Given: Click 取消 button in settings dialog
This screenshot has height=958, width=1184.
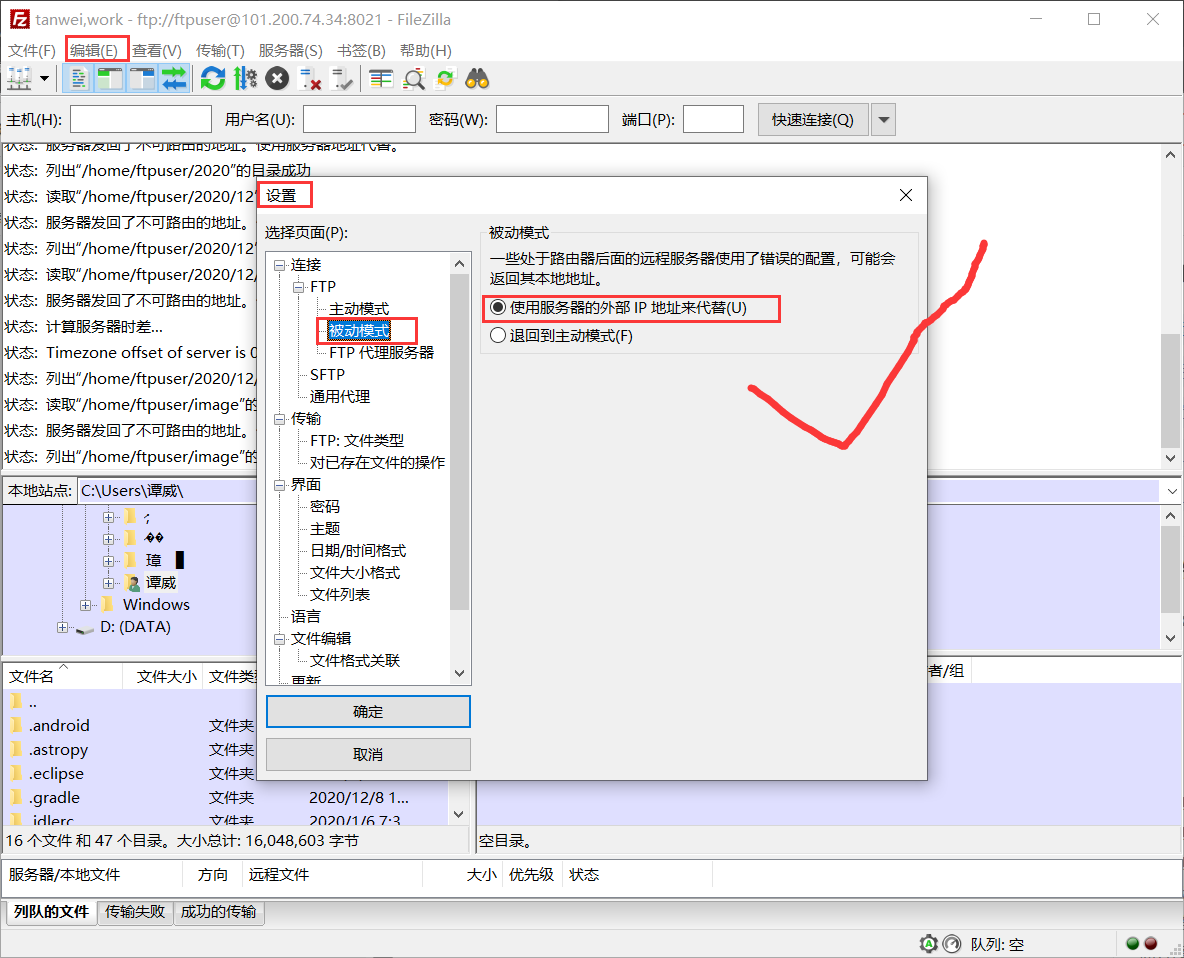Looking at the screenshot, I should click(368, 754).
